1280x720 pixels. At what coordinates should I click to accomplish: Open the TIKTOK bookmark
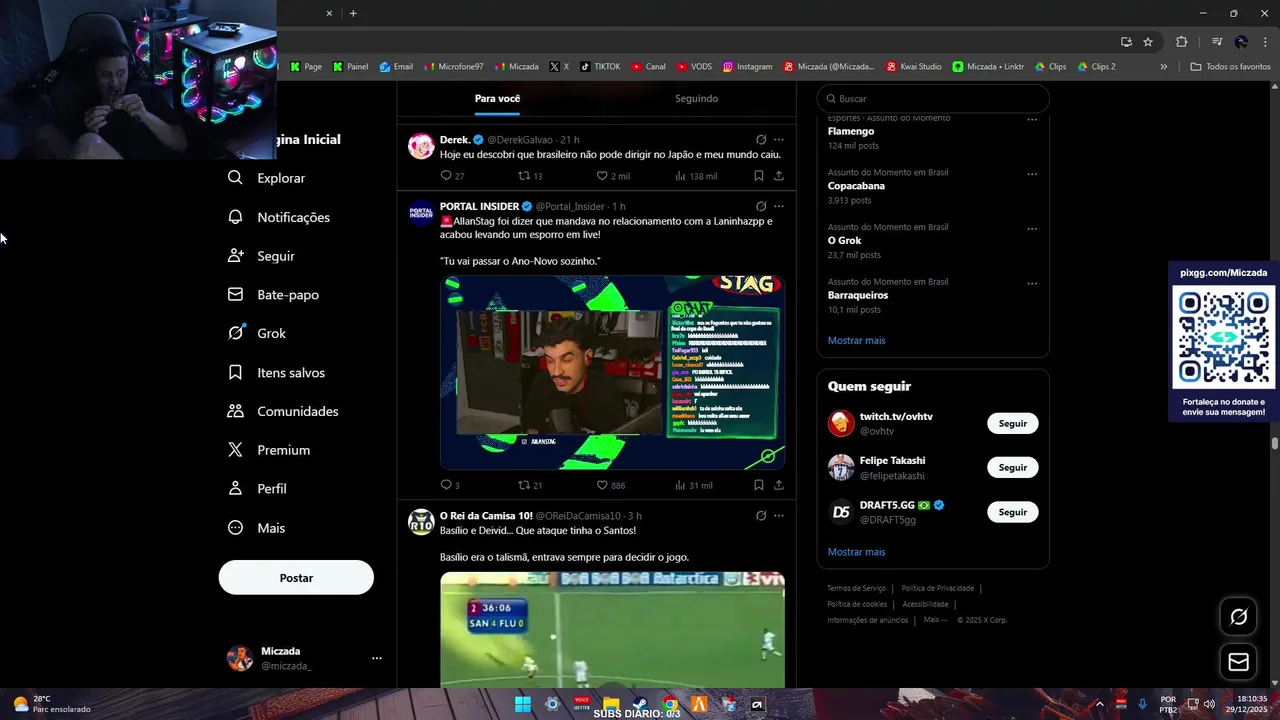coord(600,67)
